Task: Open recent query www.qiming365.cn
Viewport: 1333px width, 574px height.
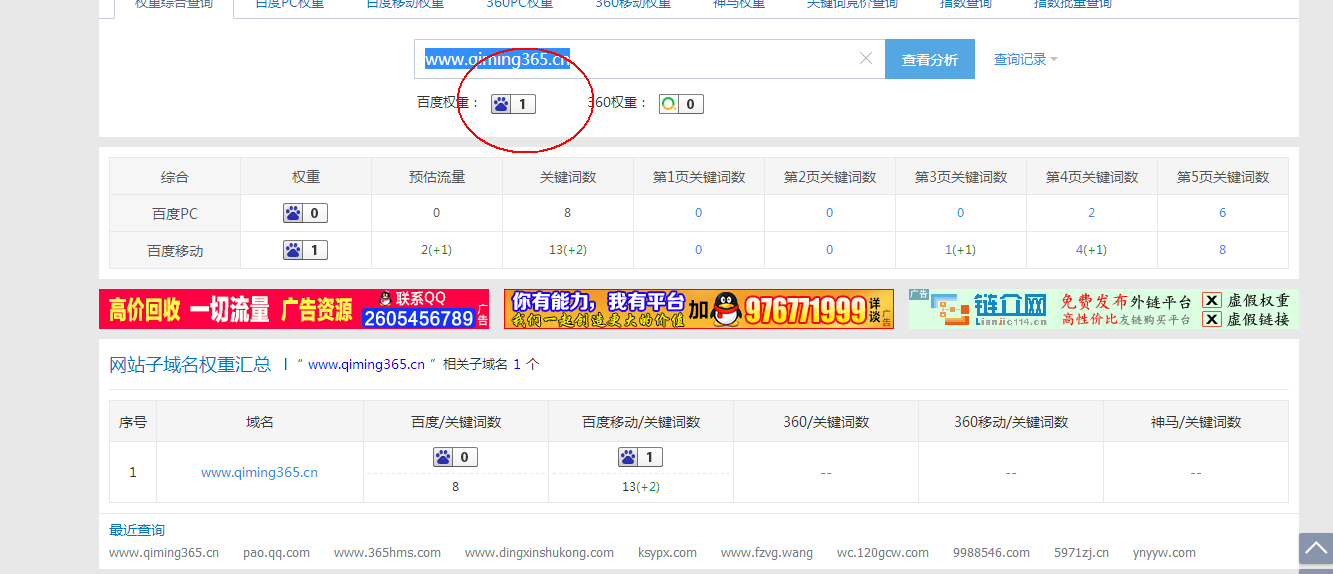Action: tap(164, 552)
